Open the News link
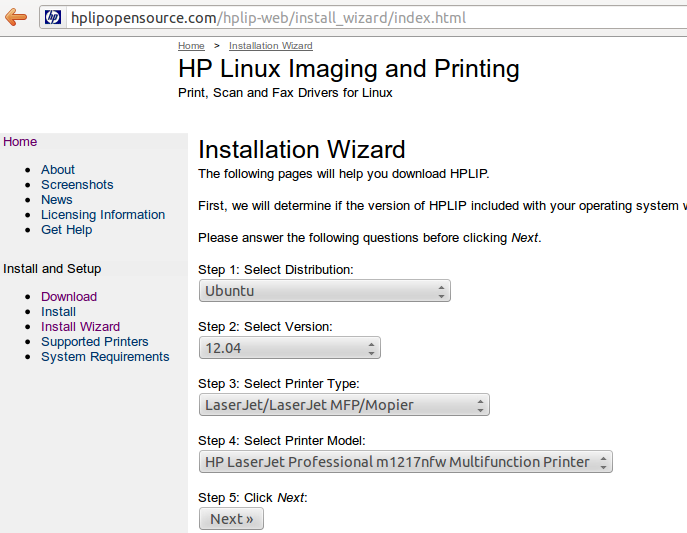The height and width of the screenshot is (533, 687). (57, 200)
